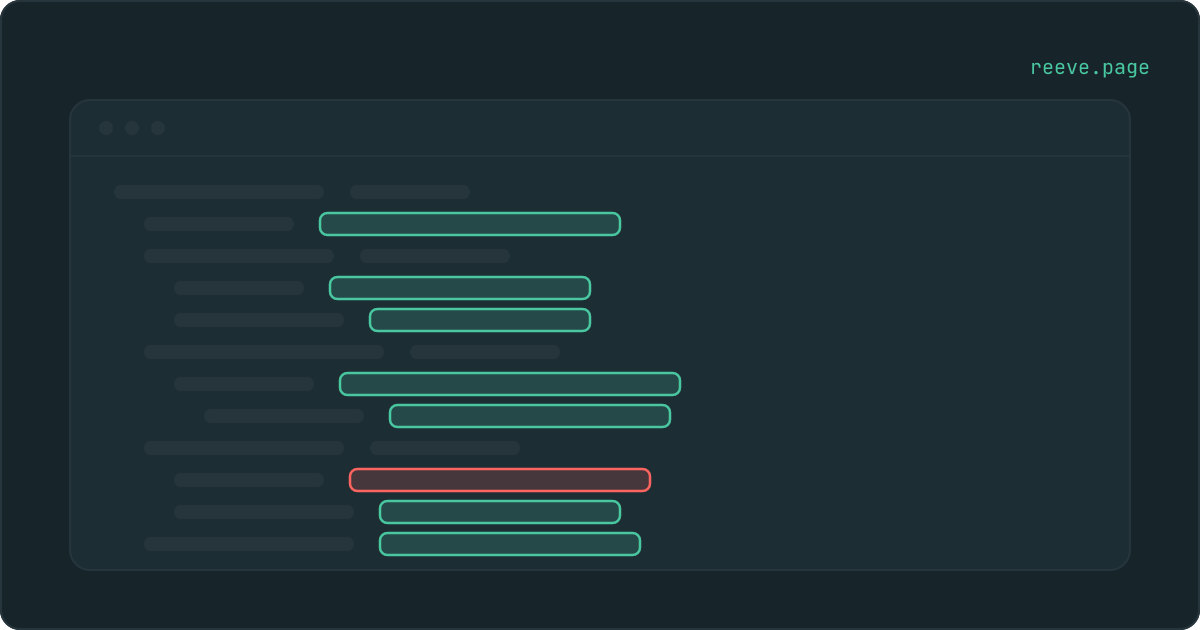
Task: Select the longest teal outlined bar
Action: pyautogui.click(x=510, y=384)
